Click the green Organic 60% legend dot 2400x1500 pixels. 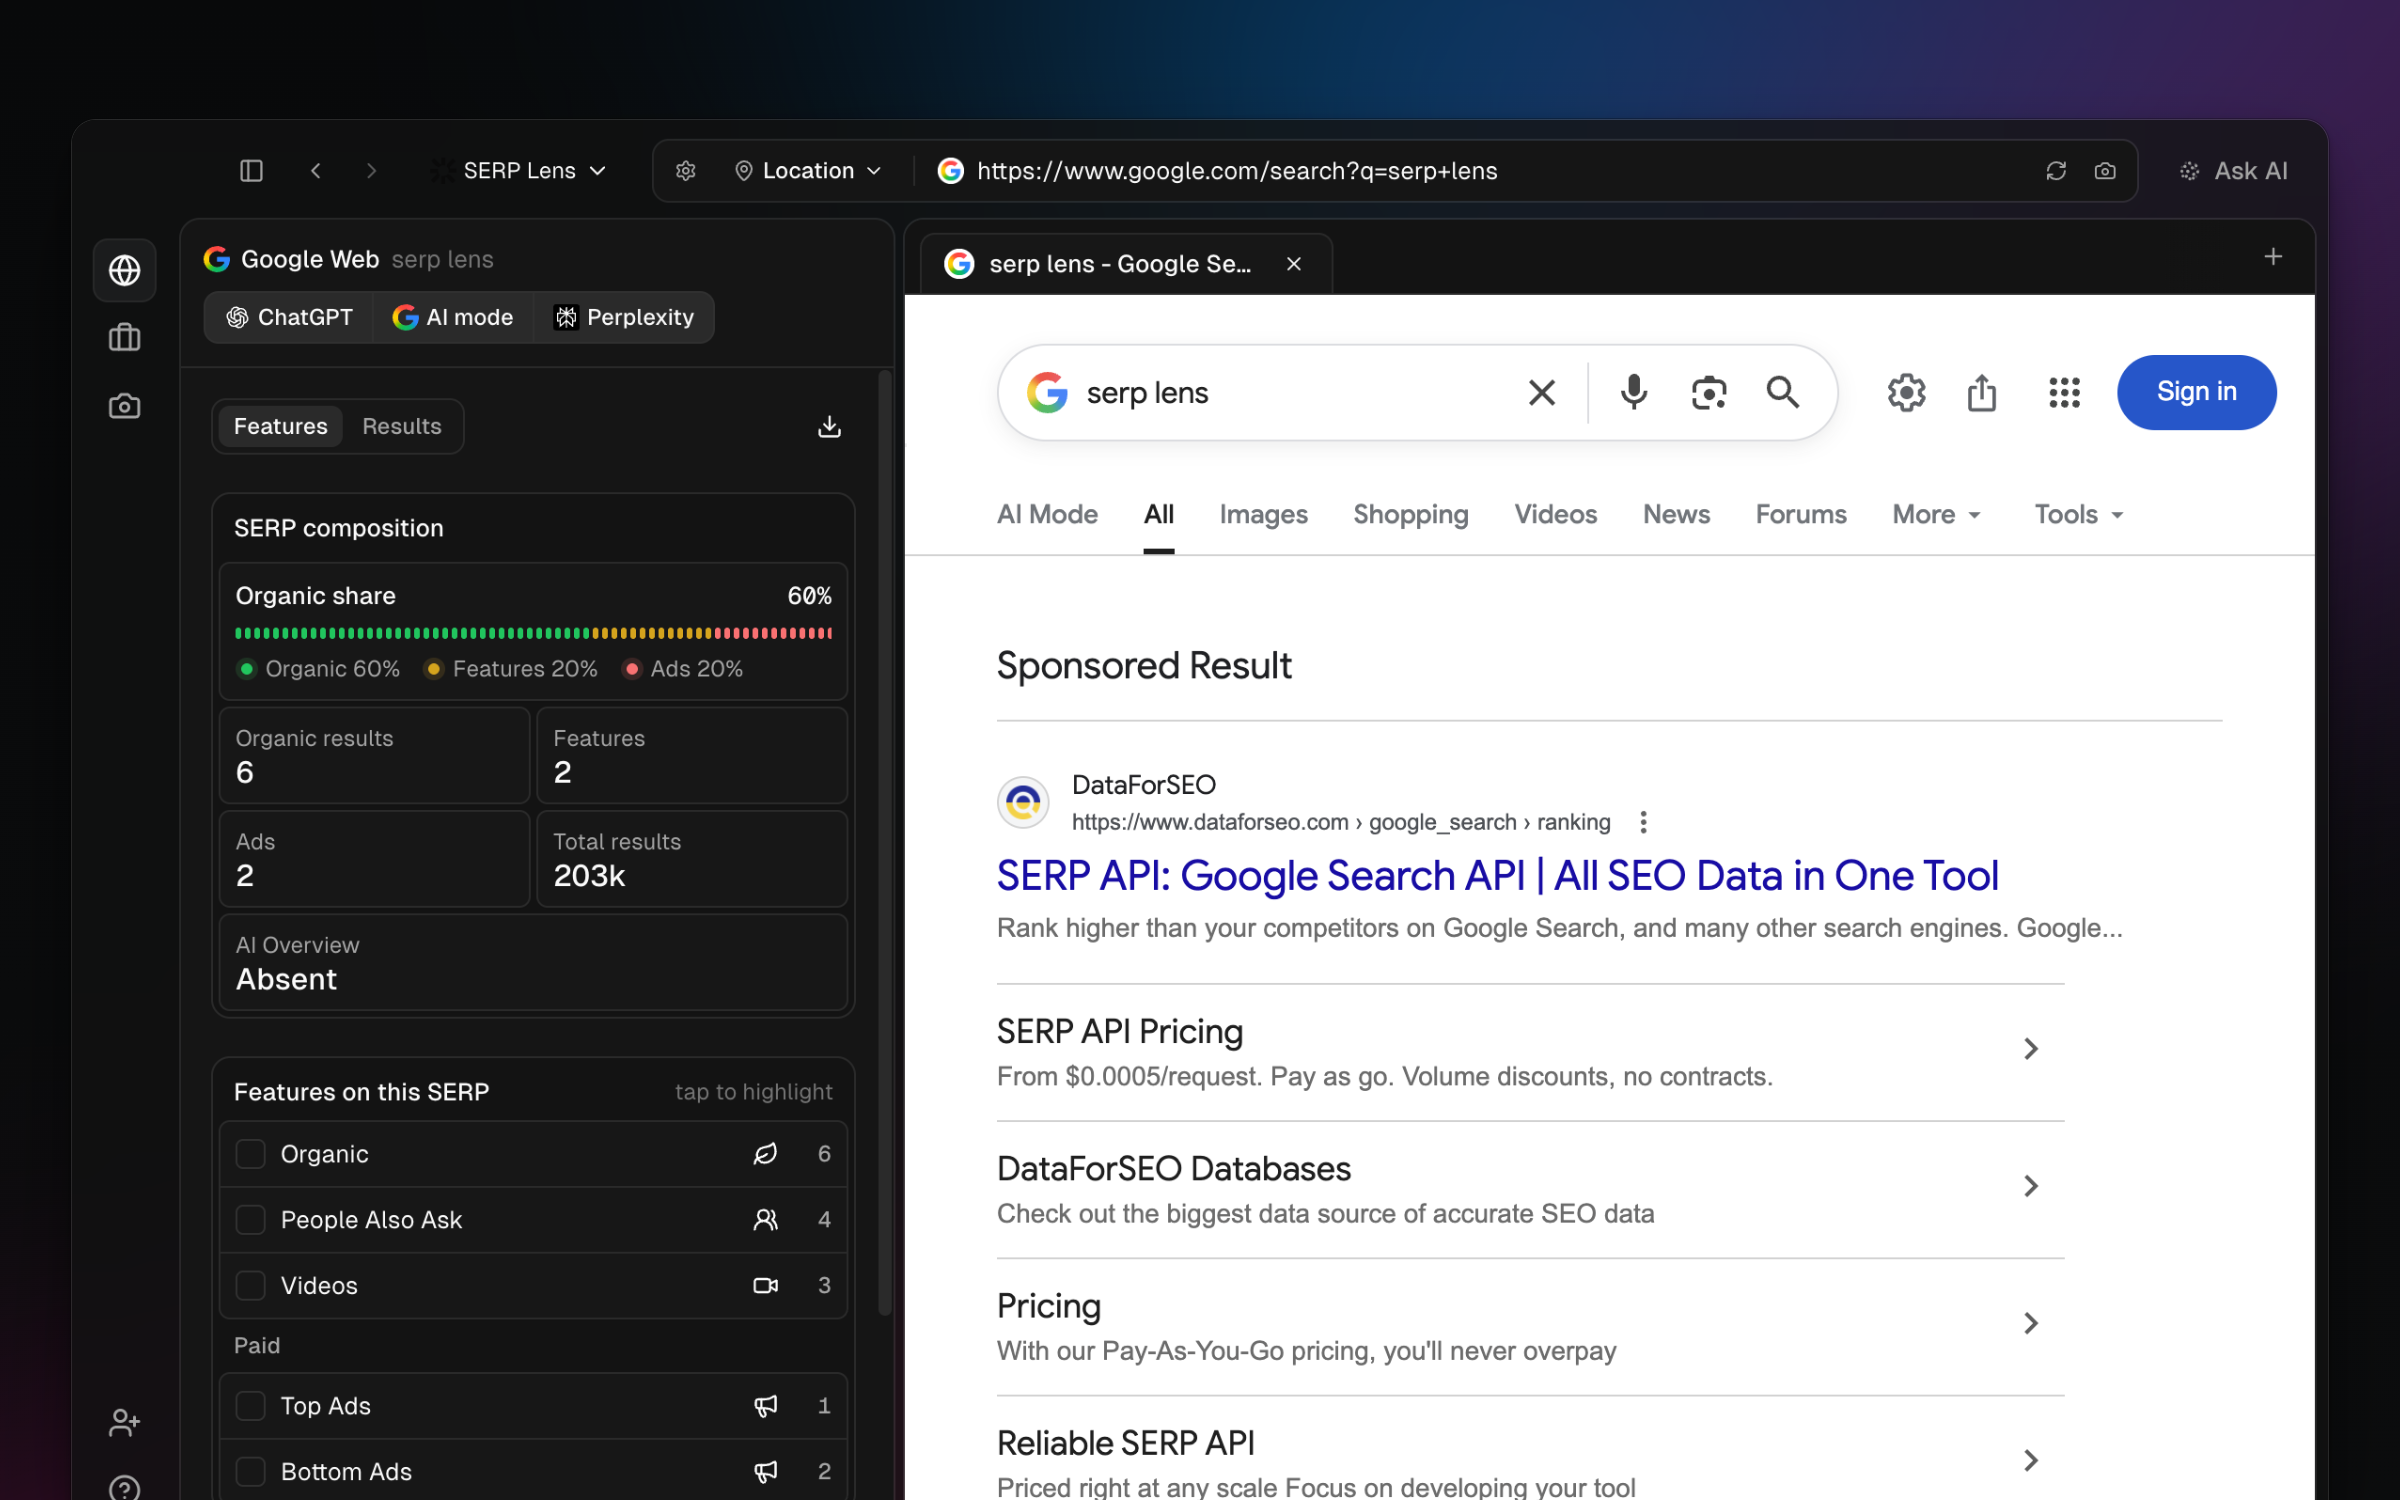(x=246, y=669)
